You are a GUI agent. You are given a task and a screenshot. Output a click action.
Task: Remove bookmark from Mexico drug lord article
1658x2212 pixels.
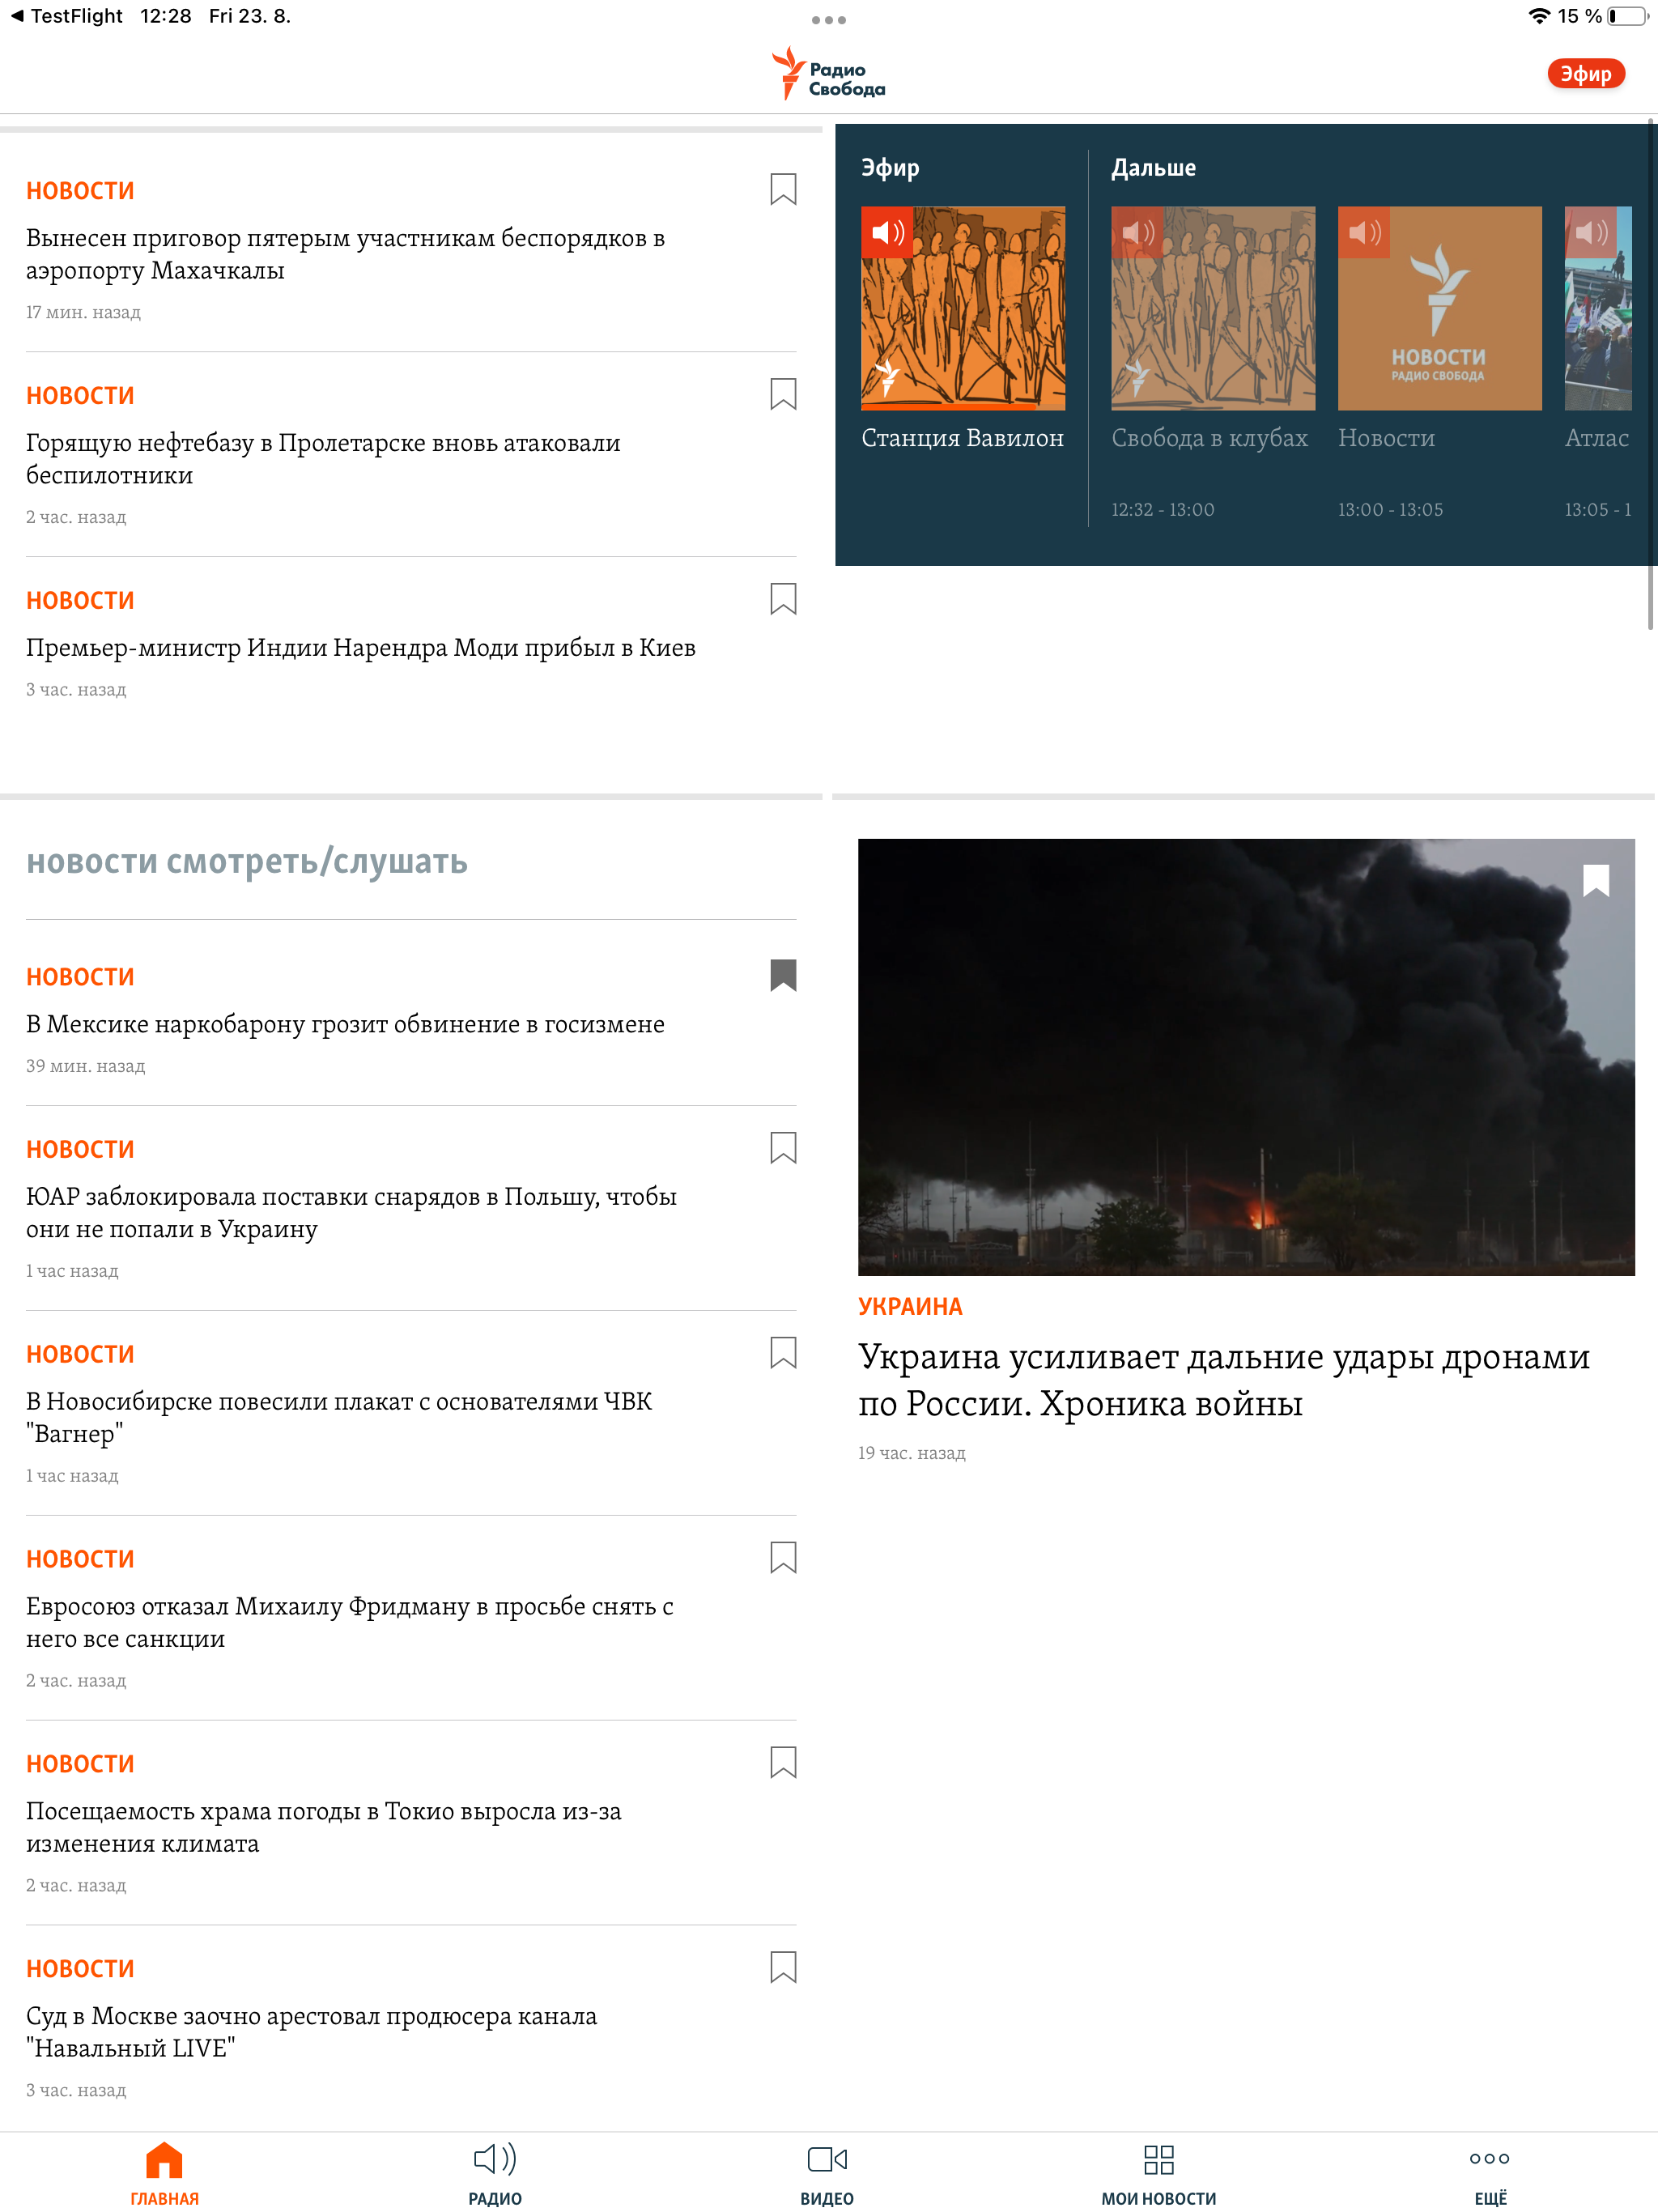pyautogui.click(x=783, y=975)
